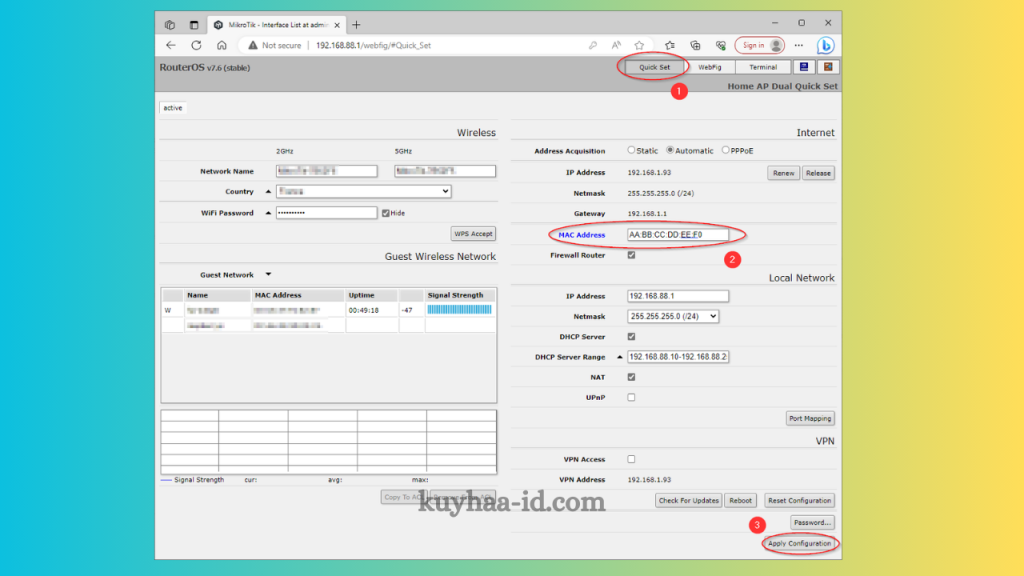Click the blue MAC Address label

[x=582, y=235]
